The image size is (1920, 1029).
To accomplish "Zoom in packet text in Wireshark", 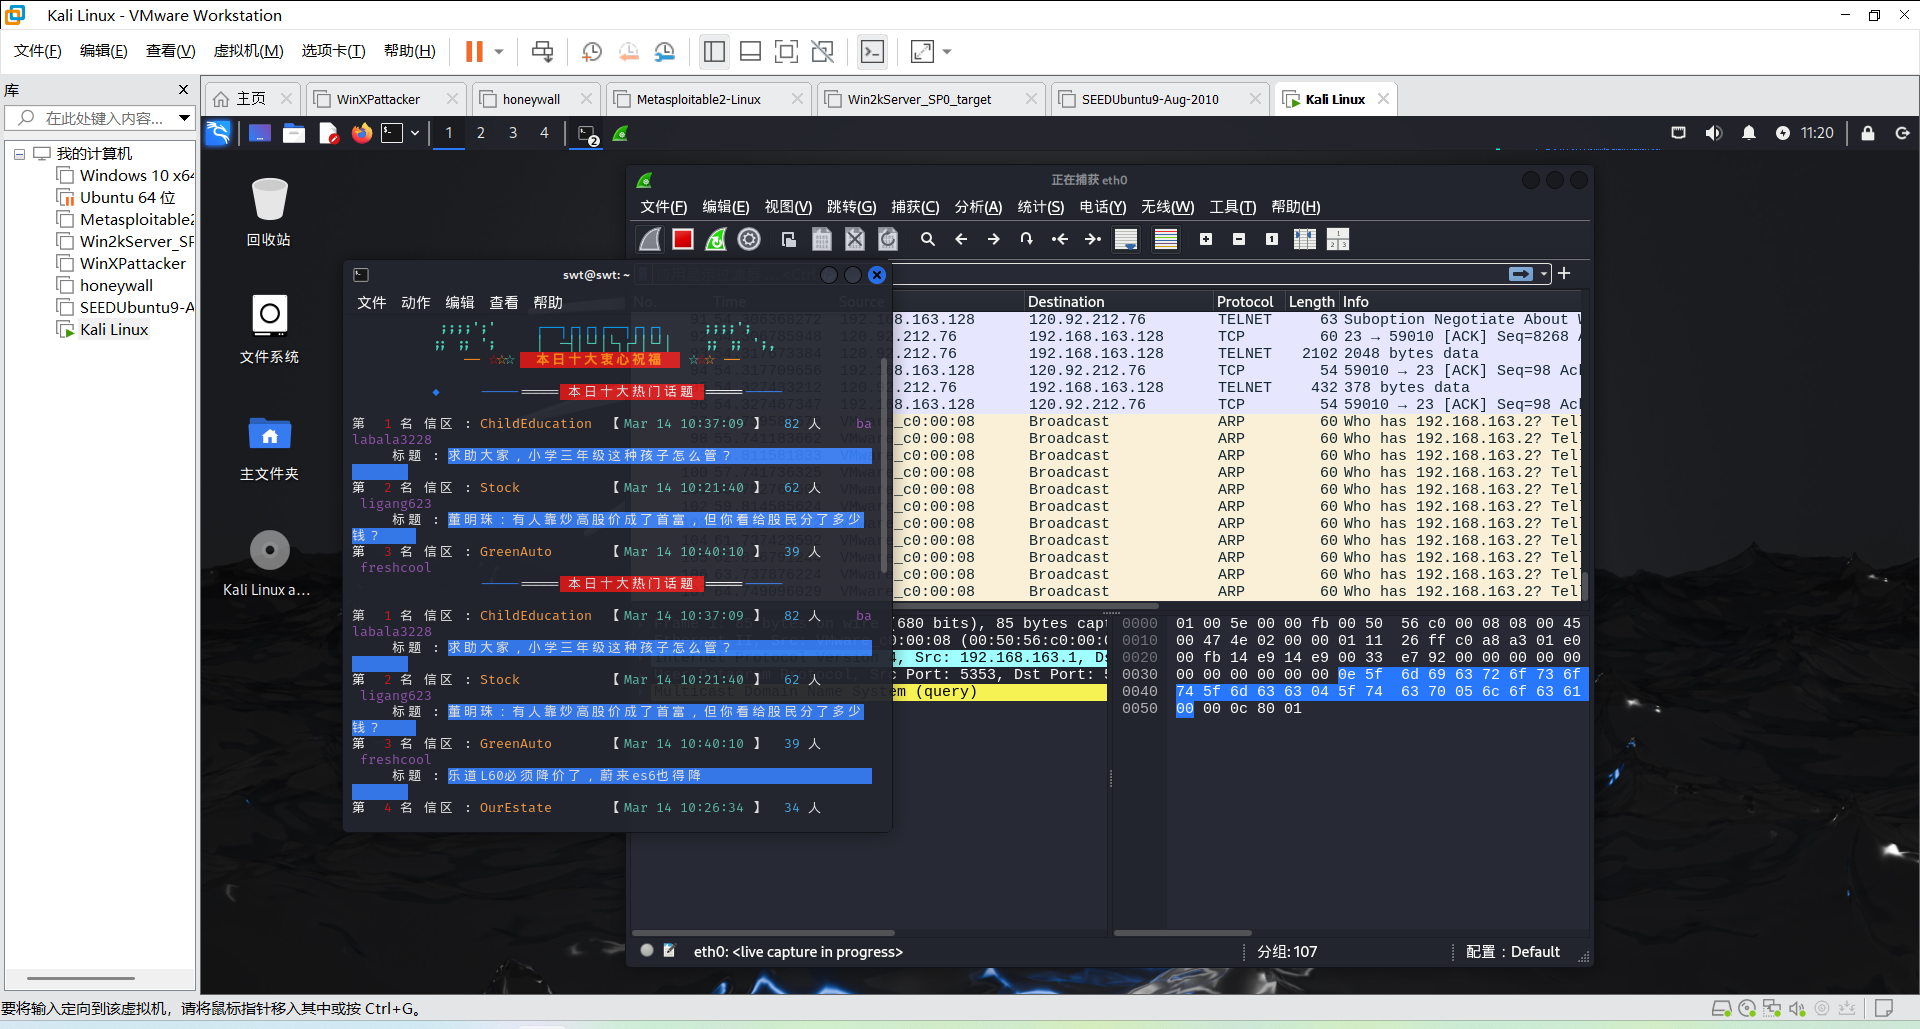I will coord(1206,239).
